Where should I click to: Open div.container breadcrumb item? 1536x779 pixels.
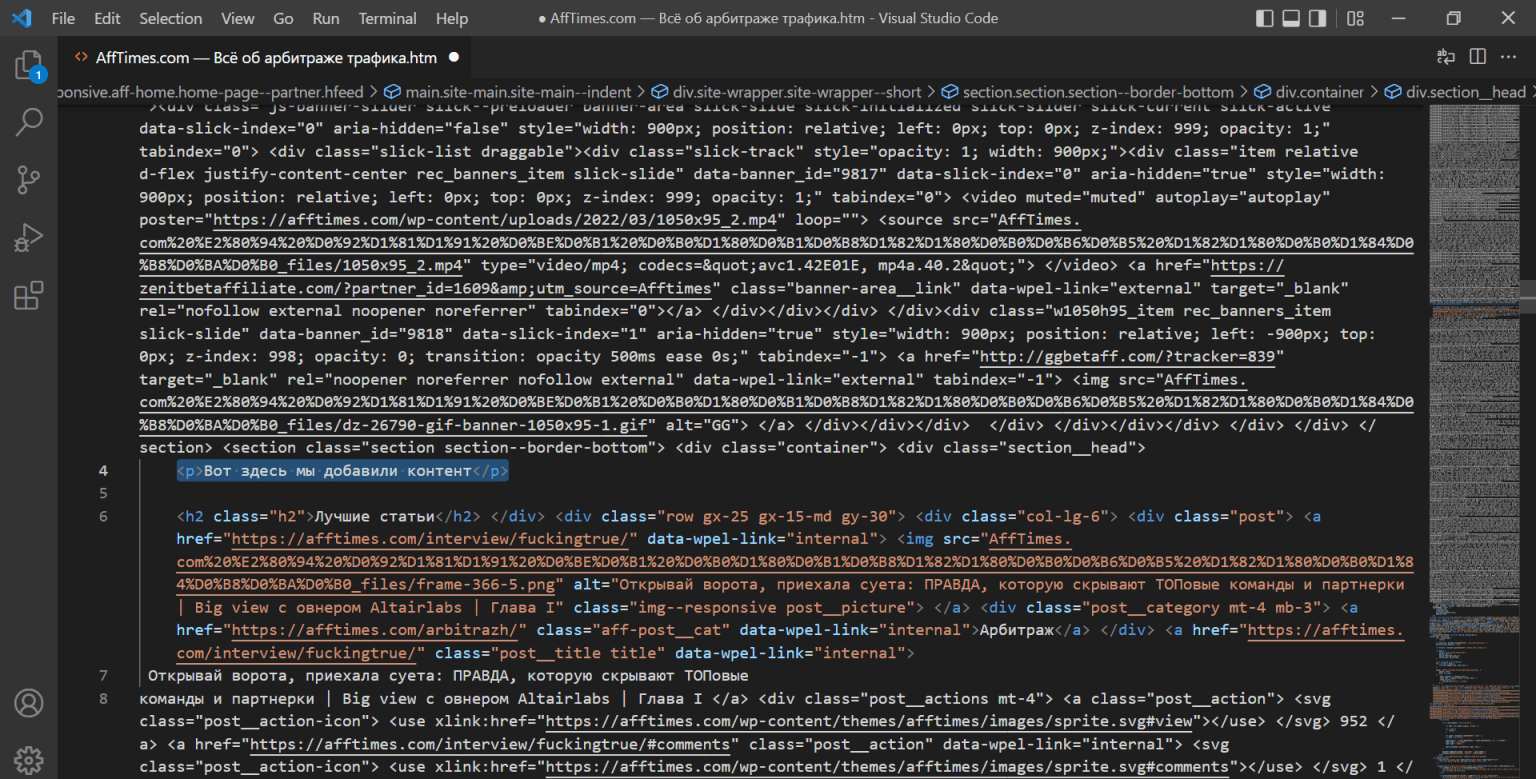tap(1309, 92)
